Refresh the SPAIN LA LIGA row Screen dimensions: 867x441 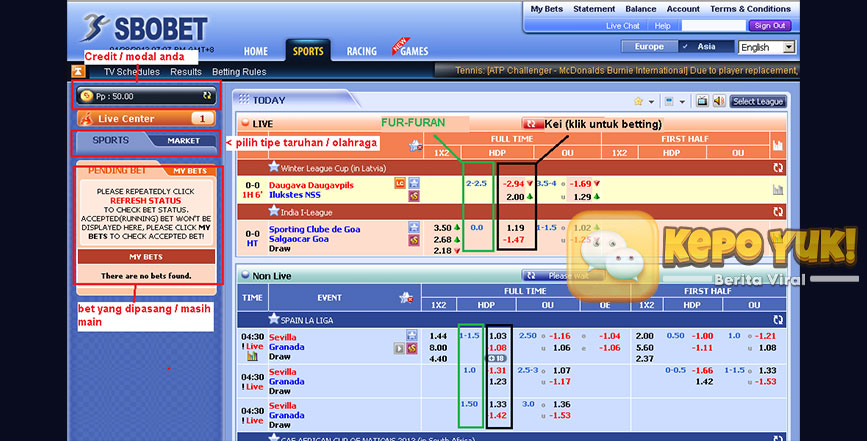778,320
